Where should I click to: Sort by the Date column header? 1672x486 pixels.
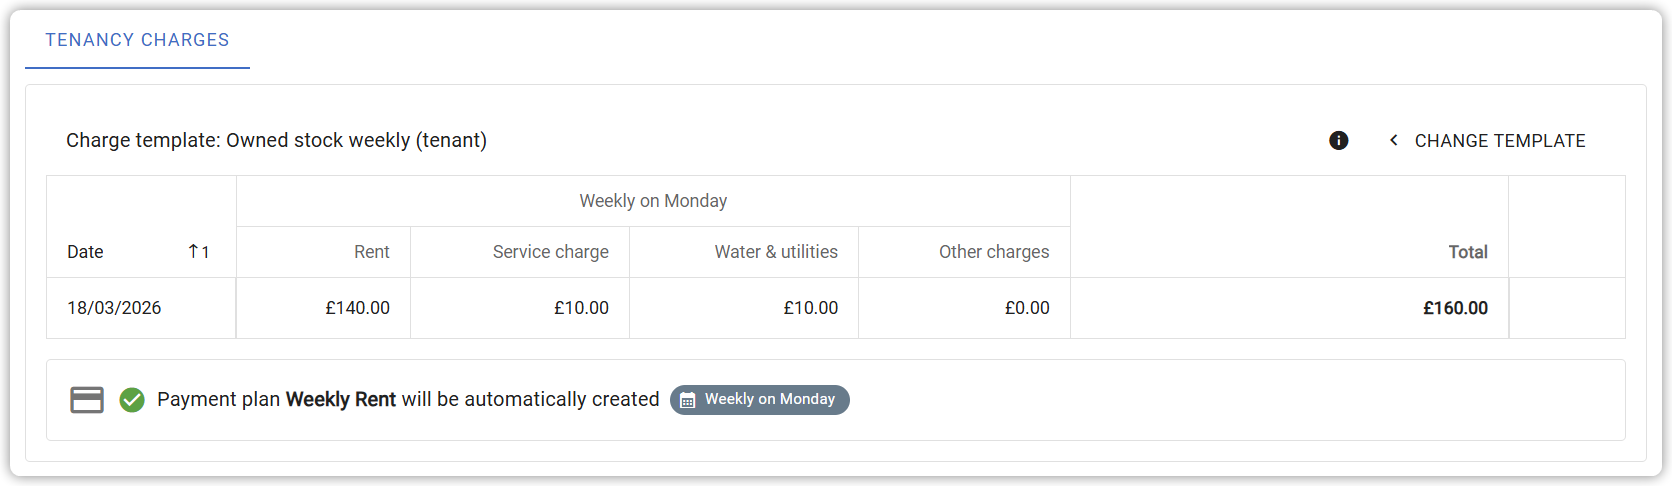point(86,252)
